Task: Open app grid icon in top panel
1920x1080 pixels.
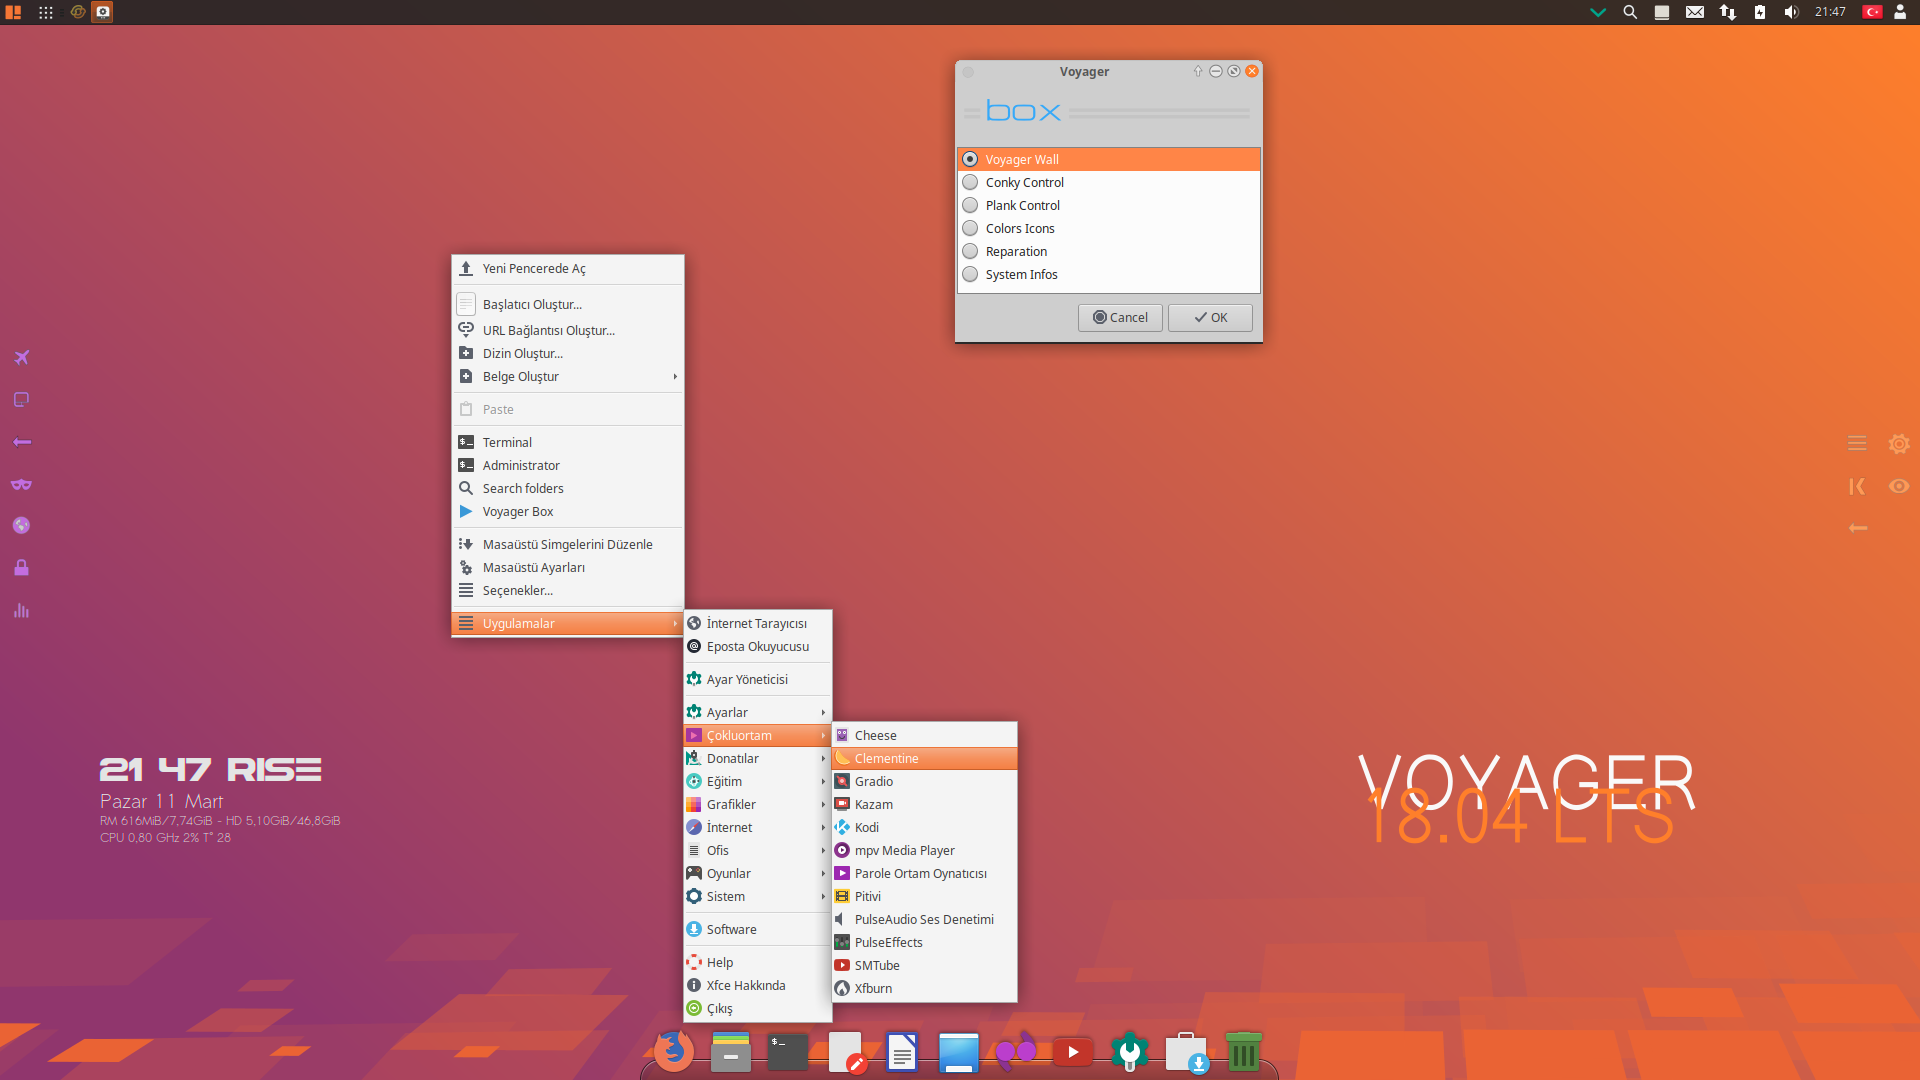Action: point(46,12)
